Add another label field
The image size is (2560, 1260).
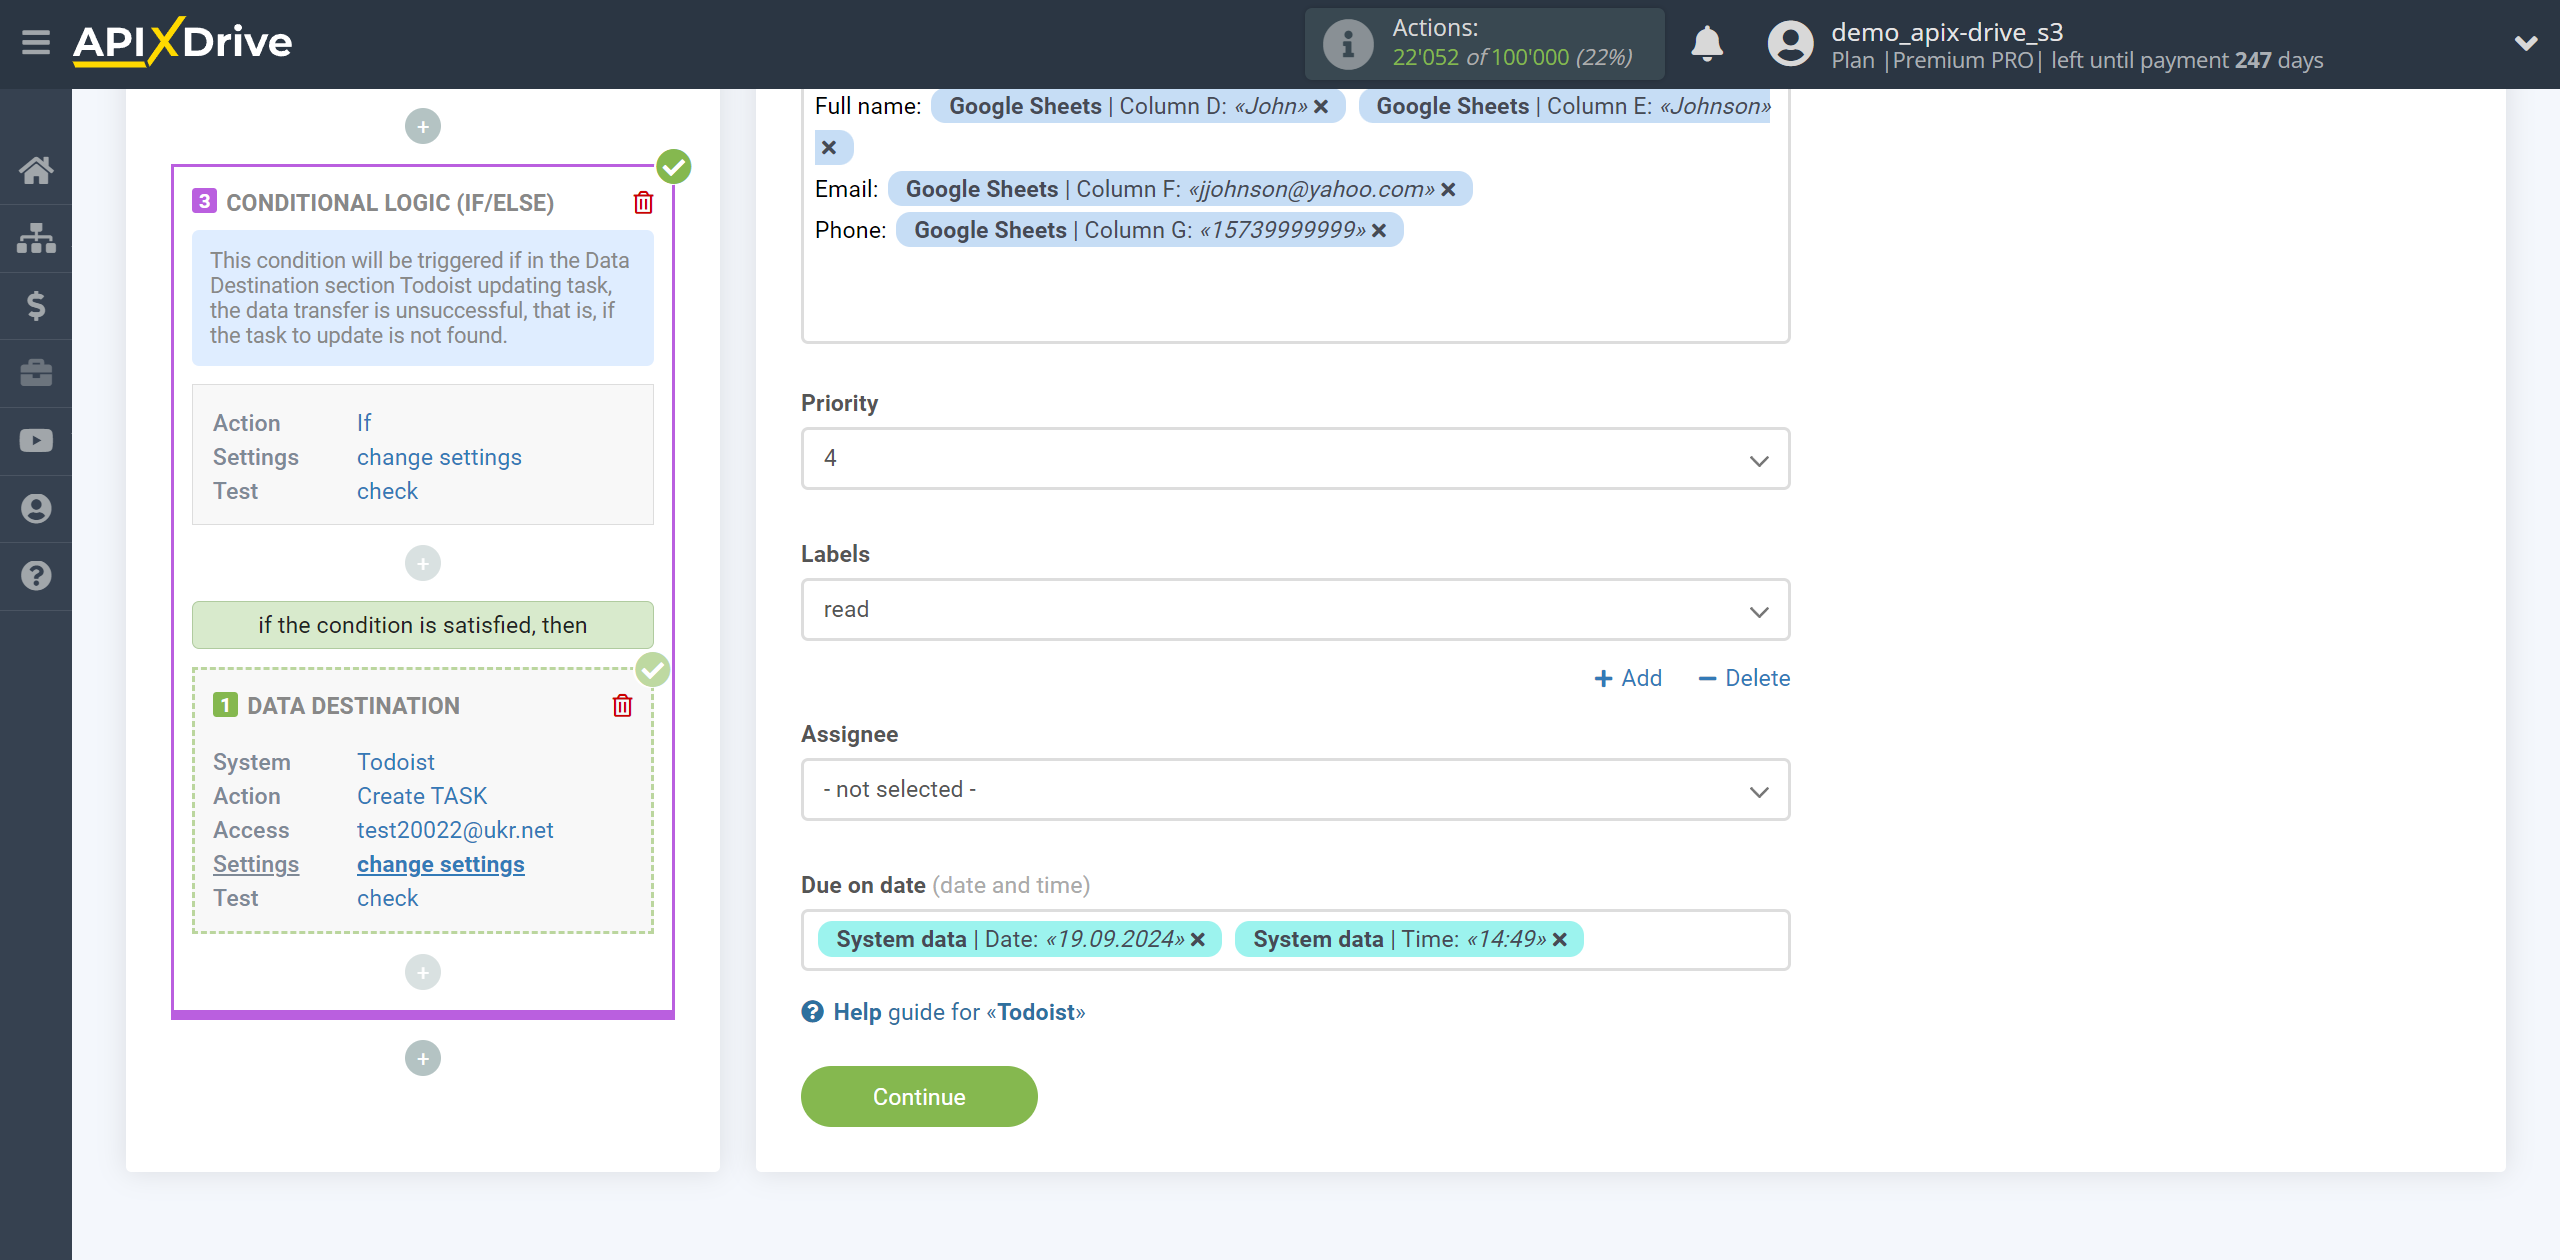pyautogui.click(x=1628, y=678)
